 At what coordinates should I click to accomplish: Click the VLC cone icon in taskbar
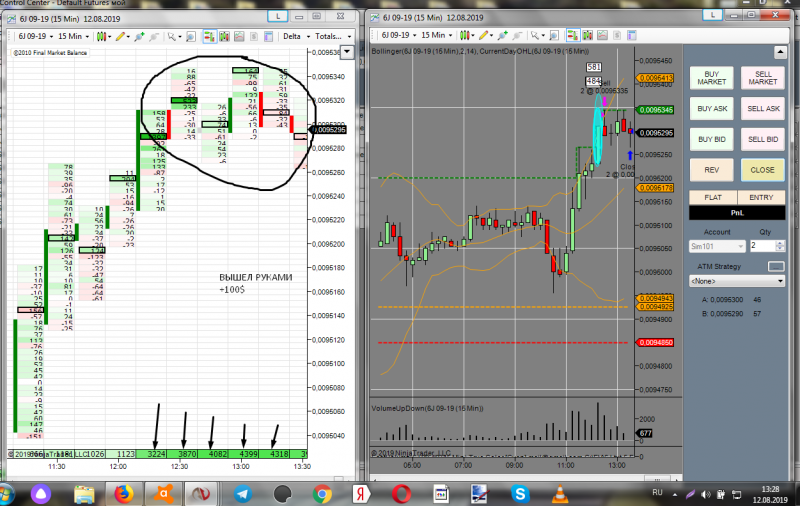pos(560,494)
